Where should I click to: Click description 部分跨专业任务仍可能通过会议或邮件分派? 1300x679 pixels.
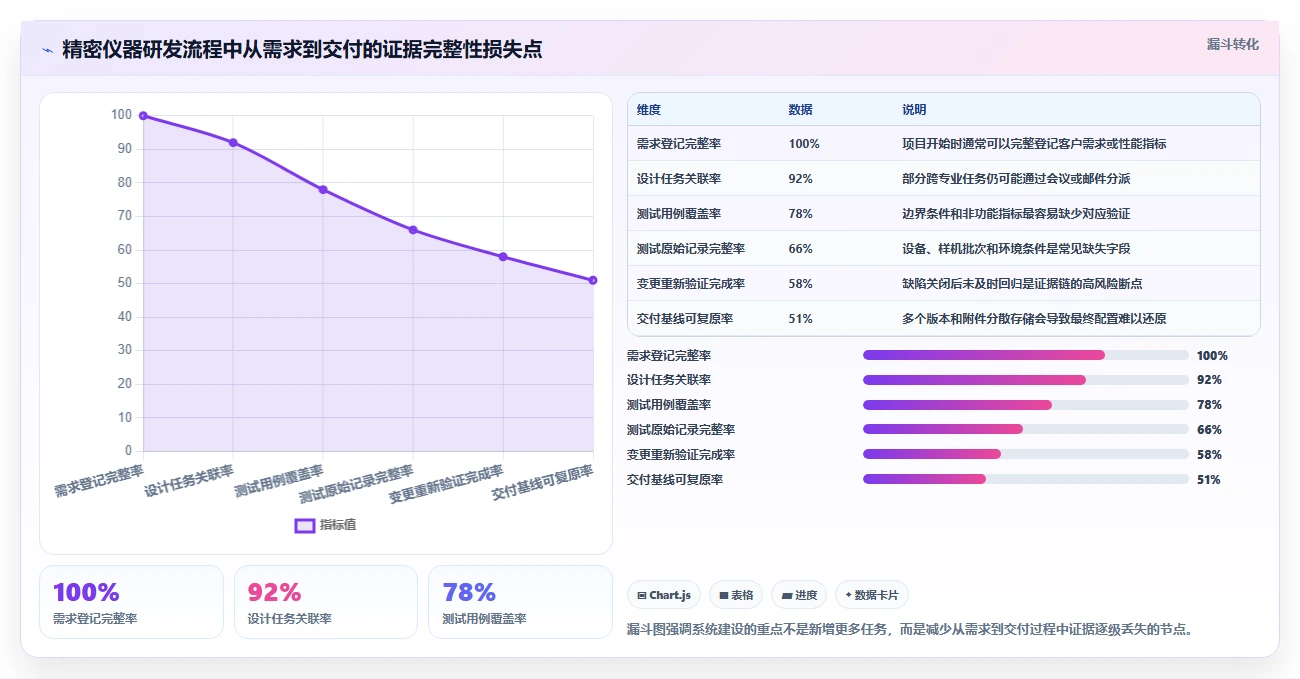point(1016,179)
